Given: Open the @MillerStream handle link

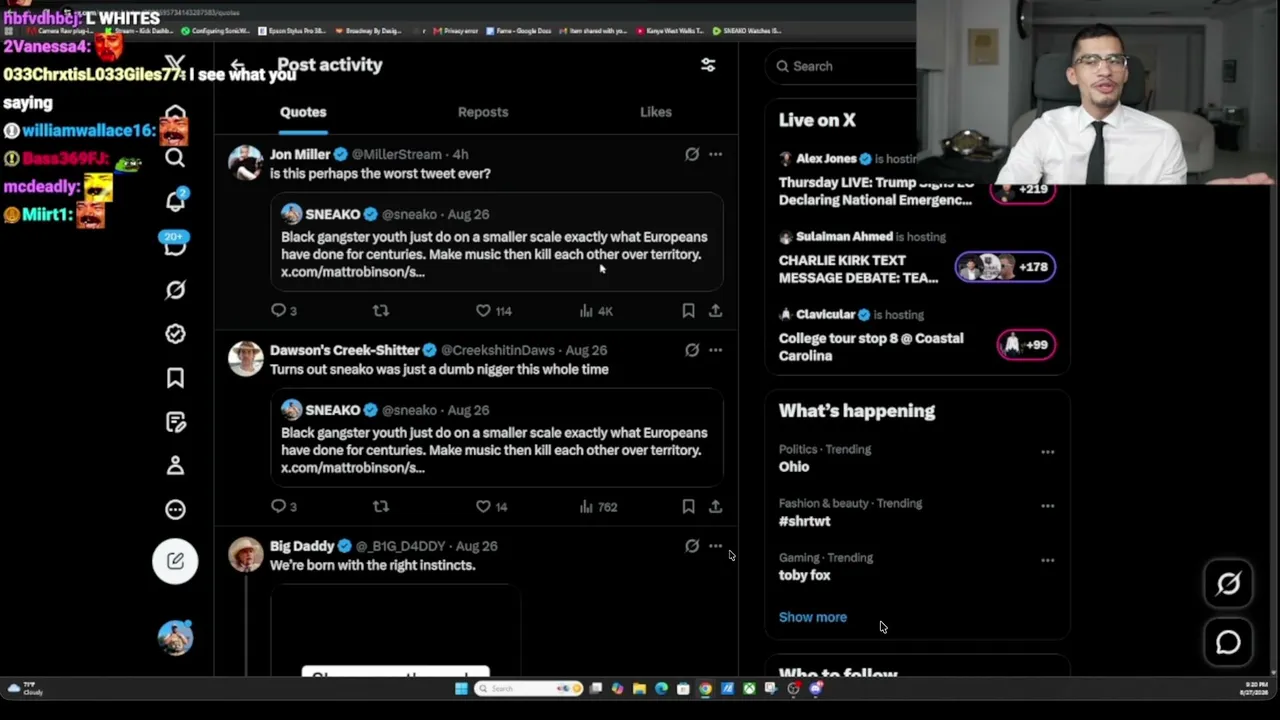Looking at the screenshot, I should coord(397,154).
